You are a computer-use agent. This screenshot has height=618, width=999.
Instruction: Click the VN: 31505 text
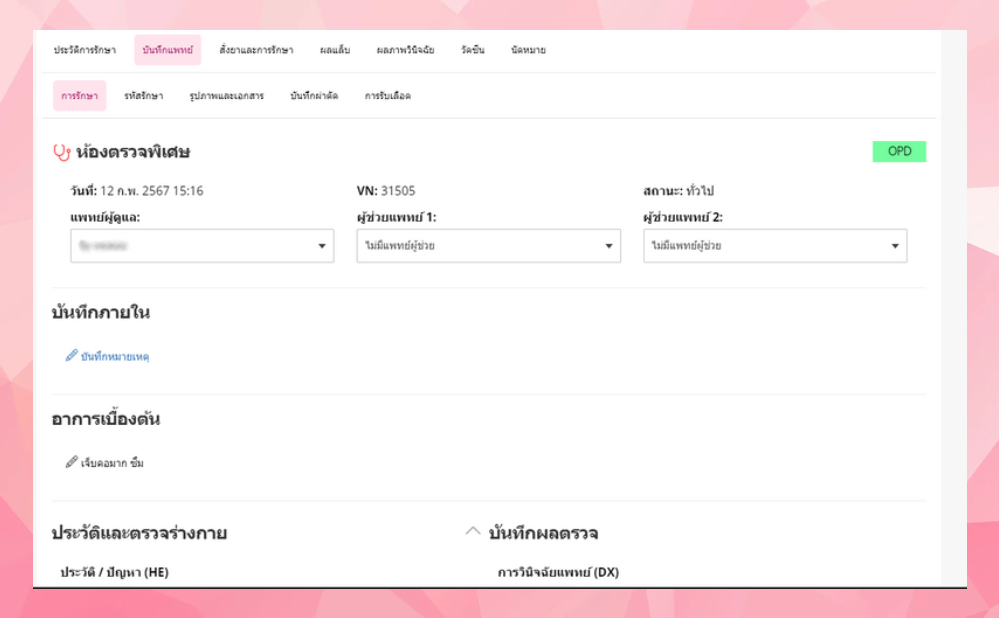pos(386,190)
